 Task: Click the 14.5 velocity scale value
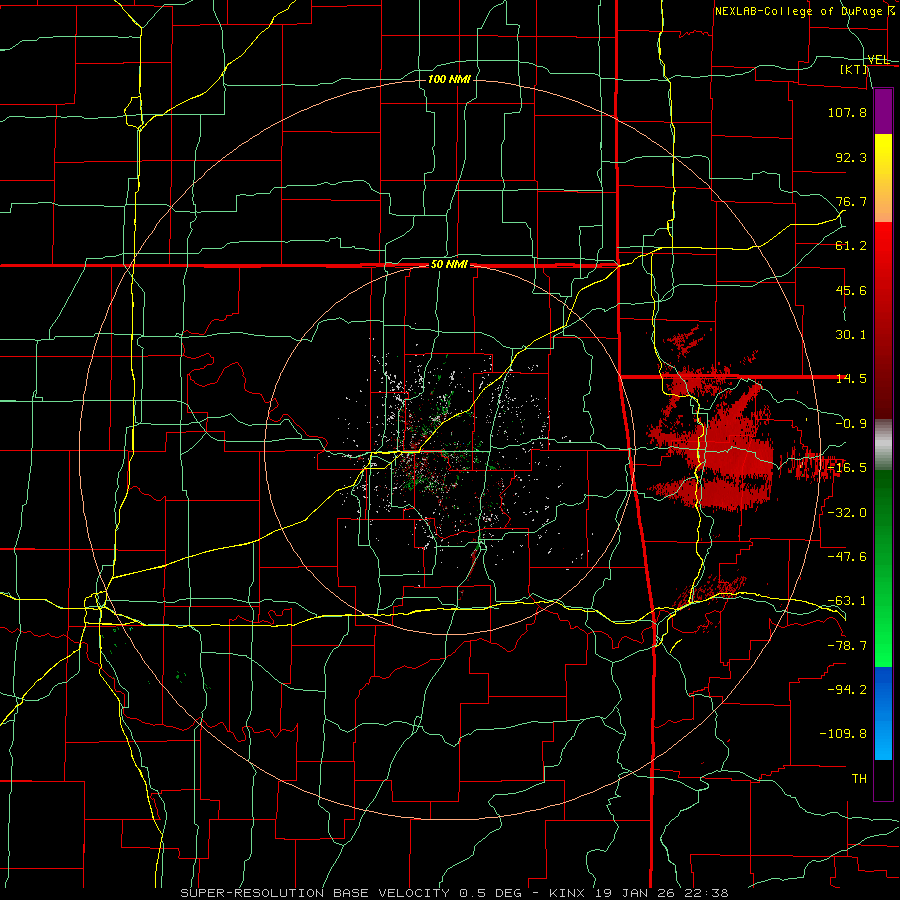851,379
